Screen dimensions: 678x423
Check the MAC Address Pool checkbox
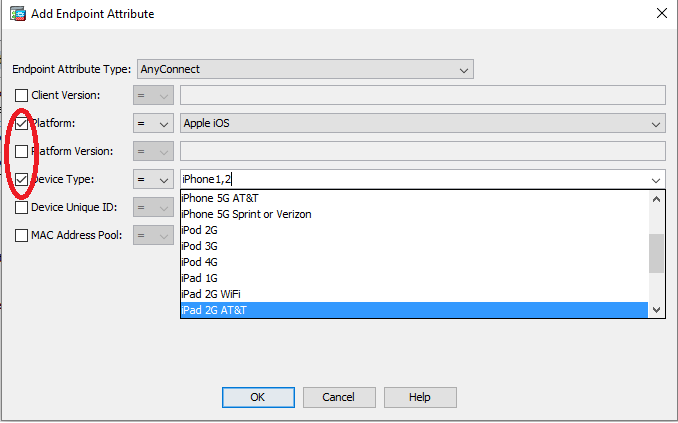click(21, 236)
